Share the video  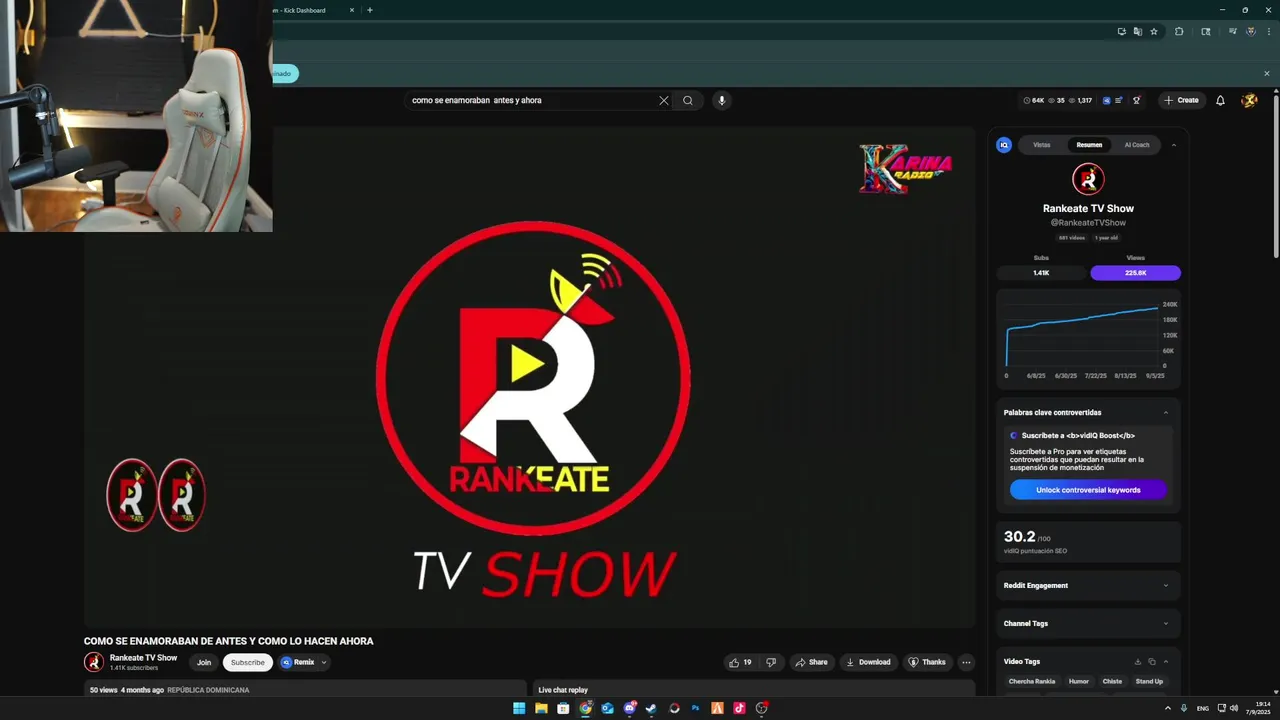coord(812,662)
